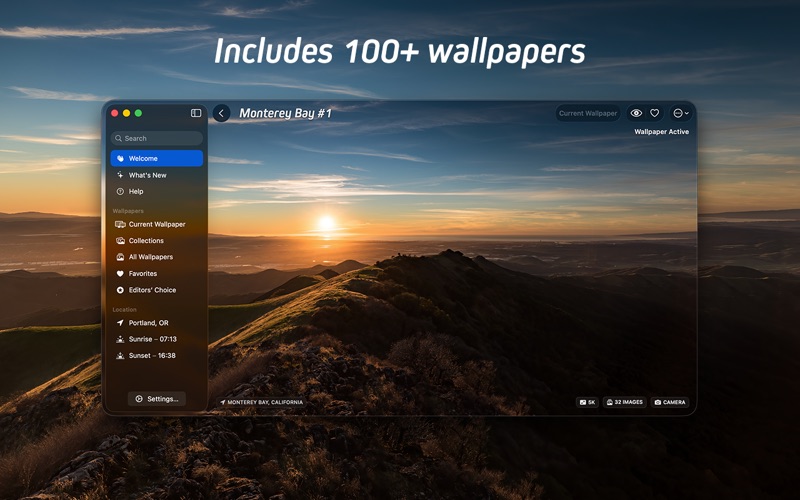
Task: Click the 32 Images badge
Action: pyautogui.click(x=624, y=402)
